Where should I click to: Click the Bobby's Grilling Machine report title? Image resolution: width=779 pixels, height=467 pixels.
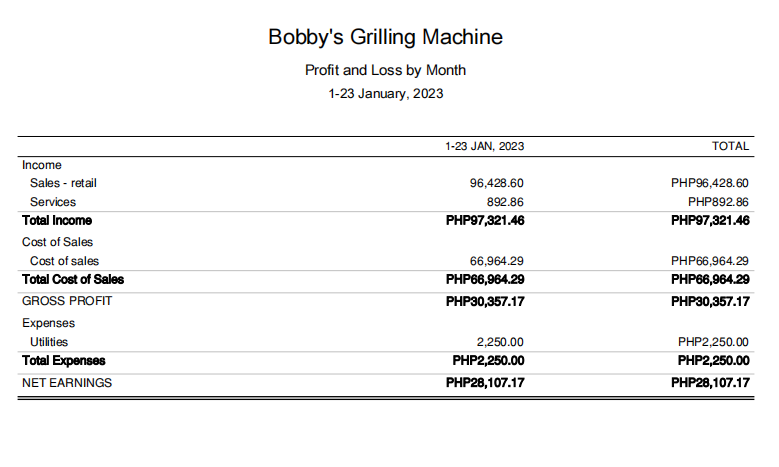click(x=385, y=38)
